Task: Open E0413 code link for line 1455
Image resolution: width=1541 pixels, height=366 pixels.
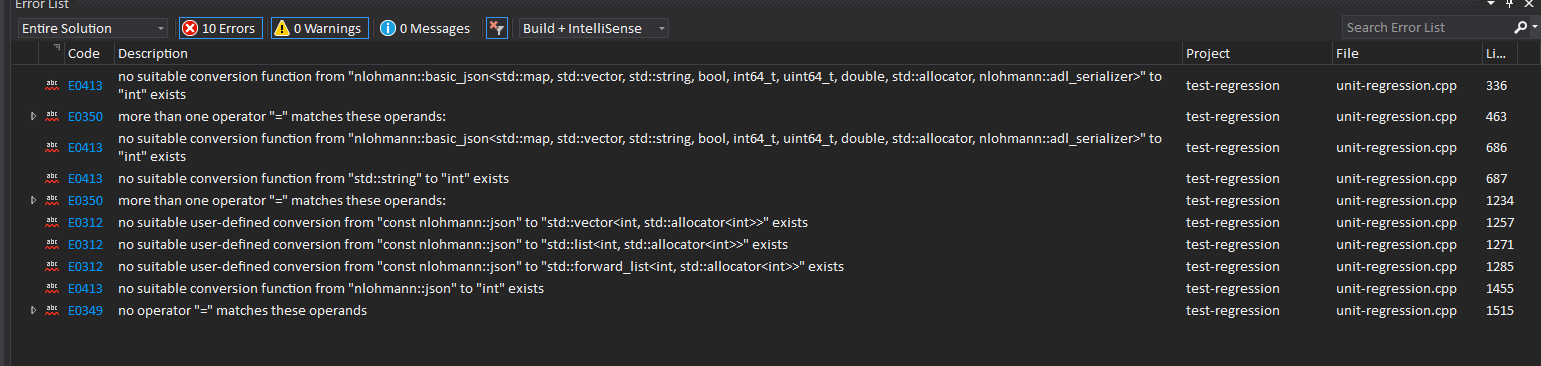Action: click(85, 288)
